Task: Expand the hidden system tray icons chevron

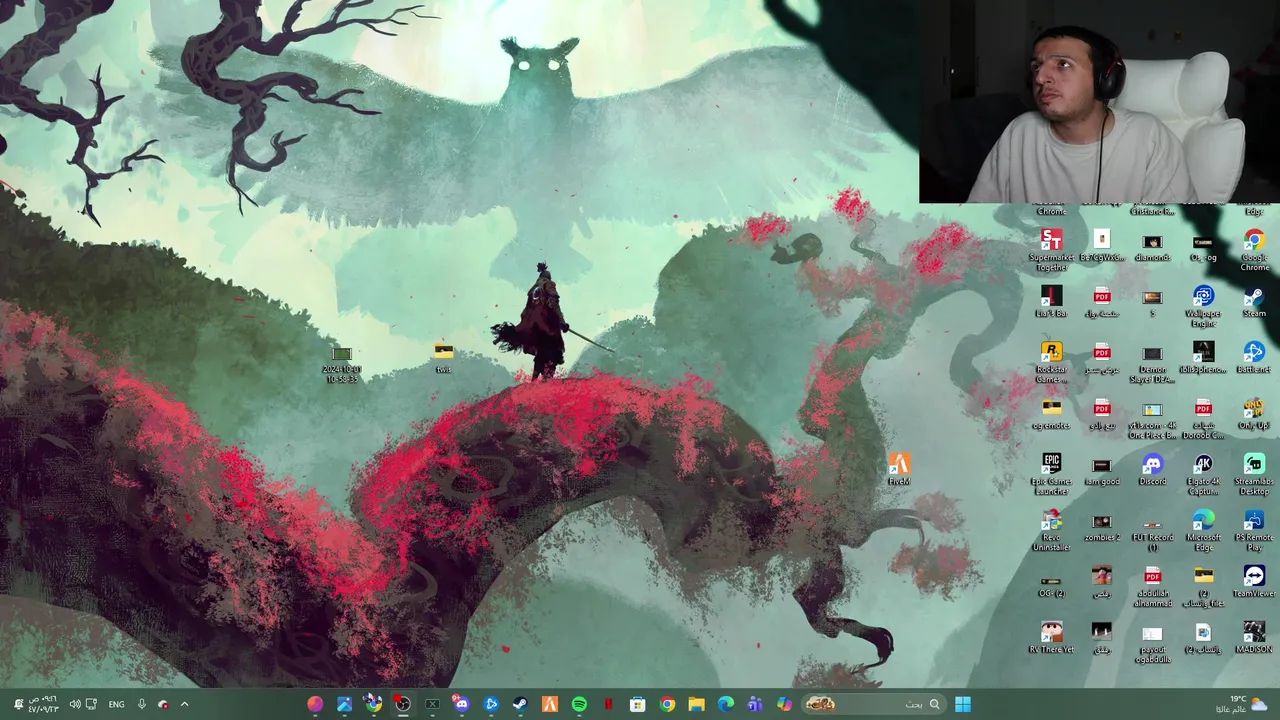Action: coord(184,704)
